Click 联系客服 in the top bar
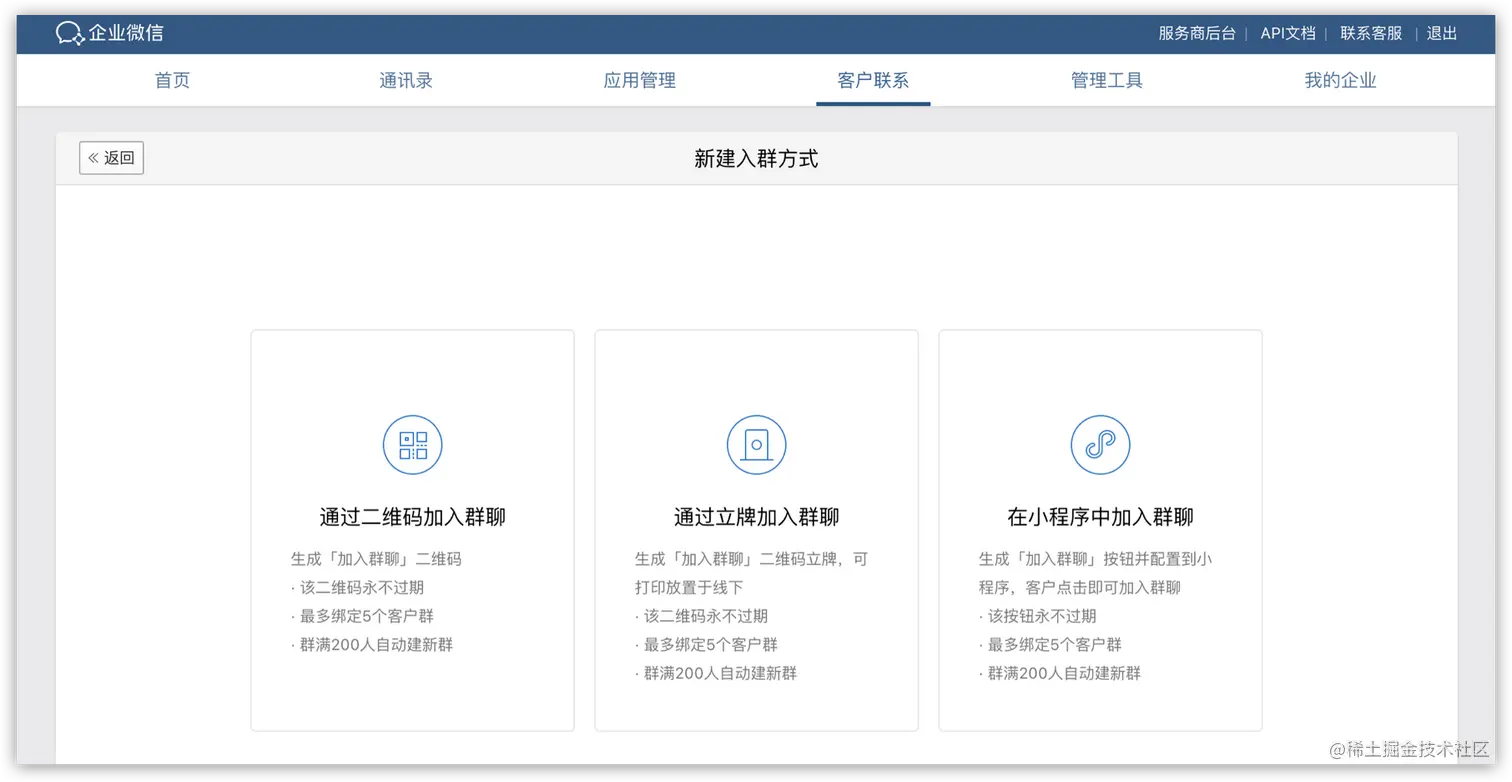The width and height of the screenshot is (1512, 782). coord(1370,32)
